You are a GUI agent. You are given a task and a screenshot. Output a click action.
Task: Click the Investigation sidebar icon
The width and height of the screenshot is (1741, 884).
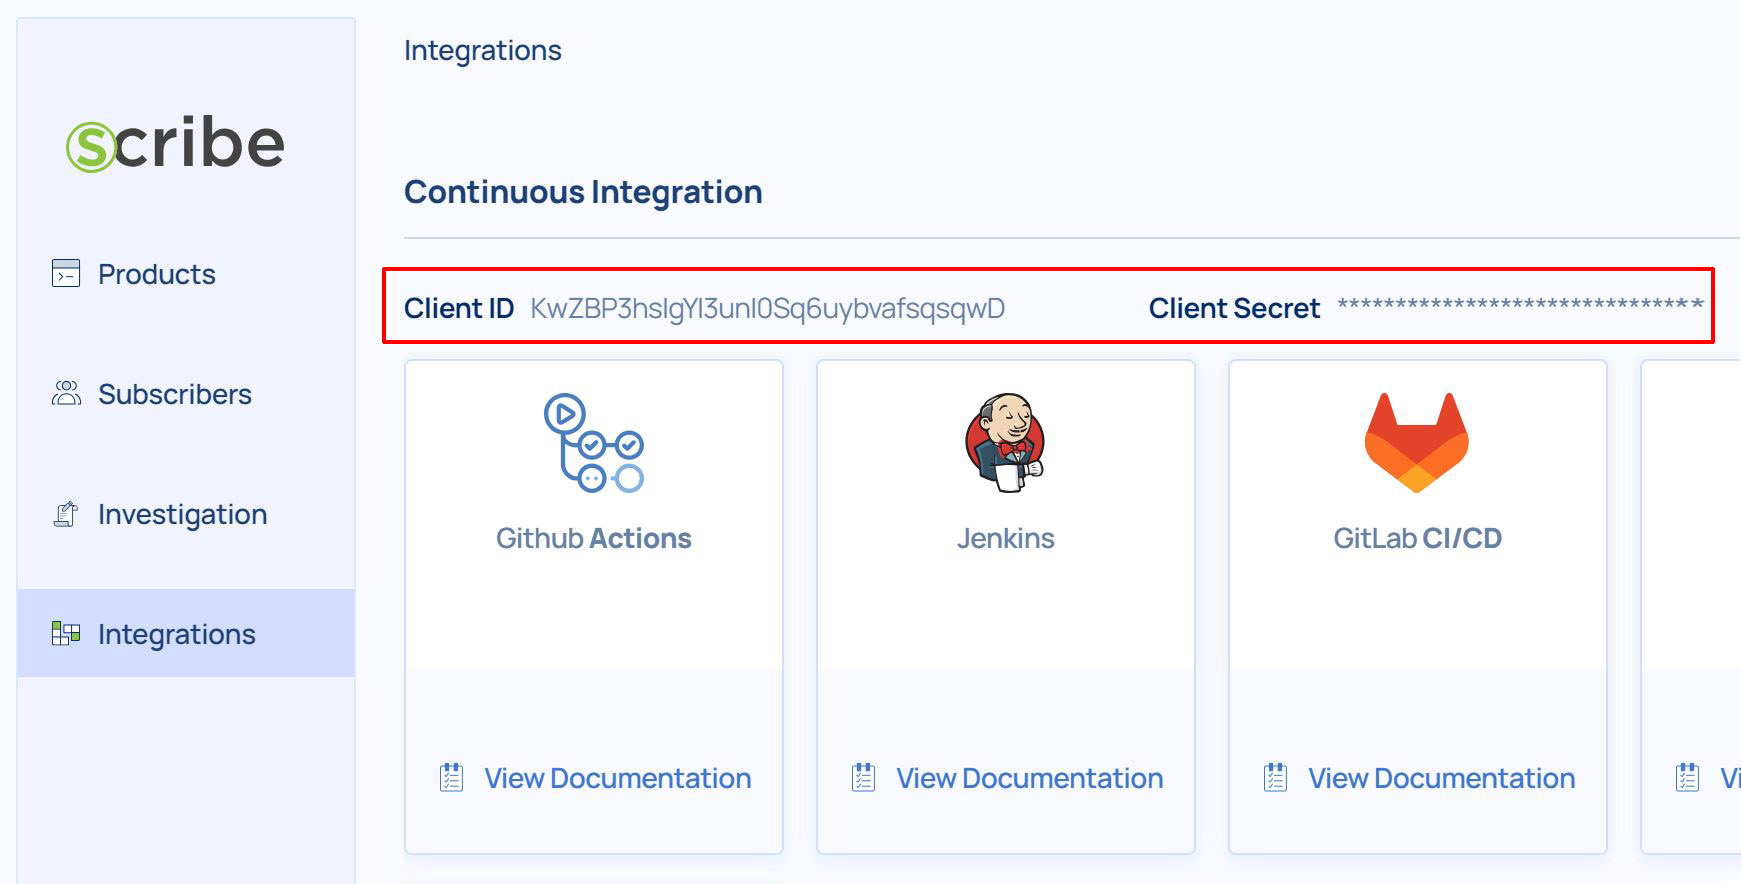tap(66, 514)
